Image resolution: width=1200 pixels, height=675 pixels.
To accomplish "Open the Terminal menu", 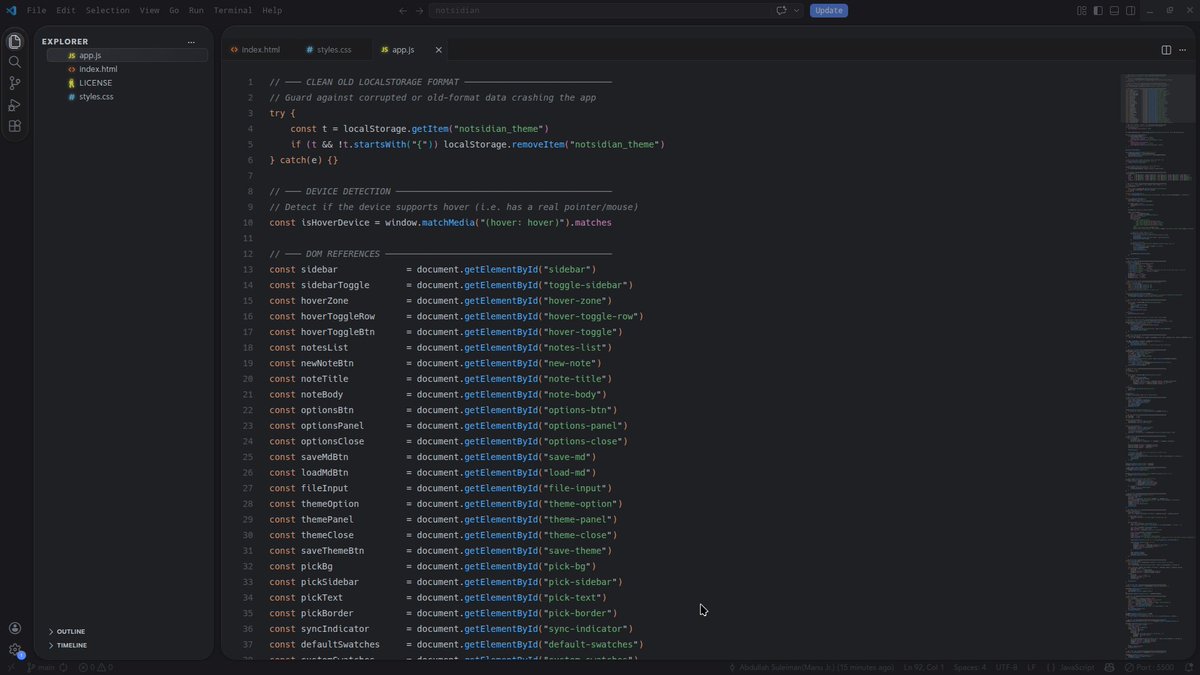I will point(233,10).
